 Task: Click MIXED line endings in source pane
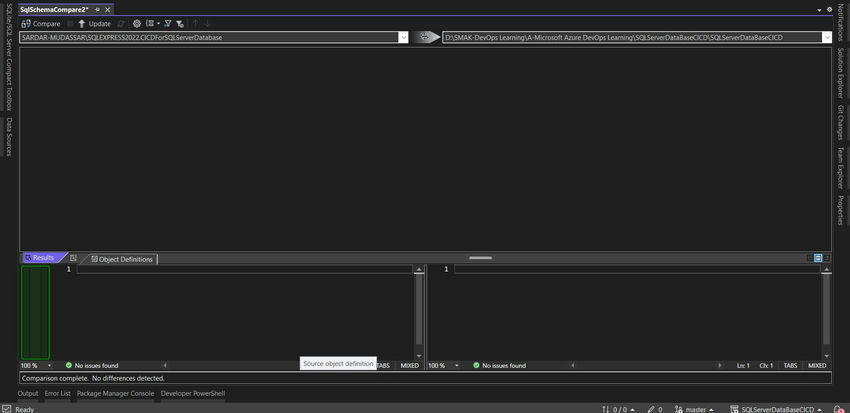coord(410,365)
